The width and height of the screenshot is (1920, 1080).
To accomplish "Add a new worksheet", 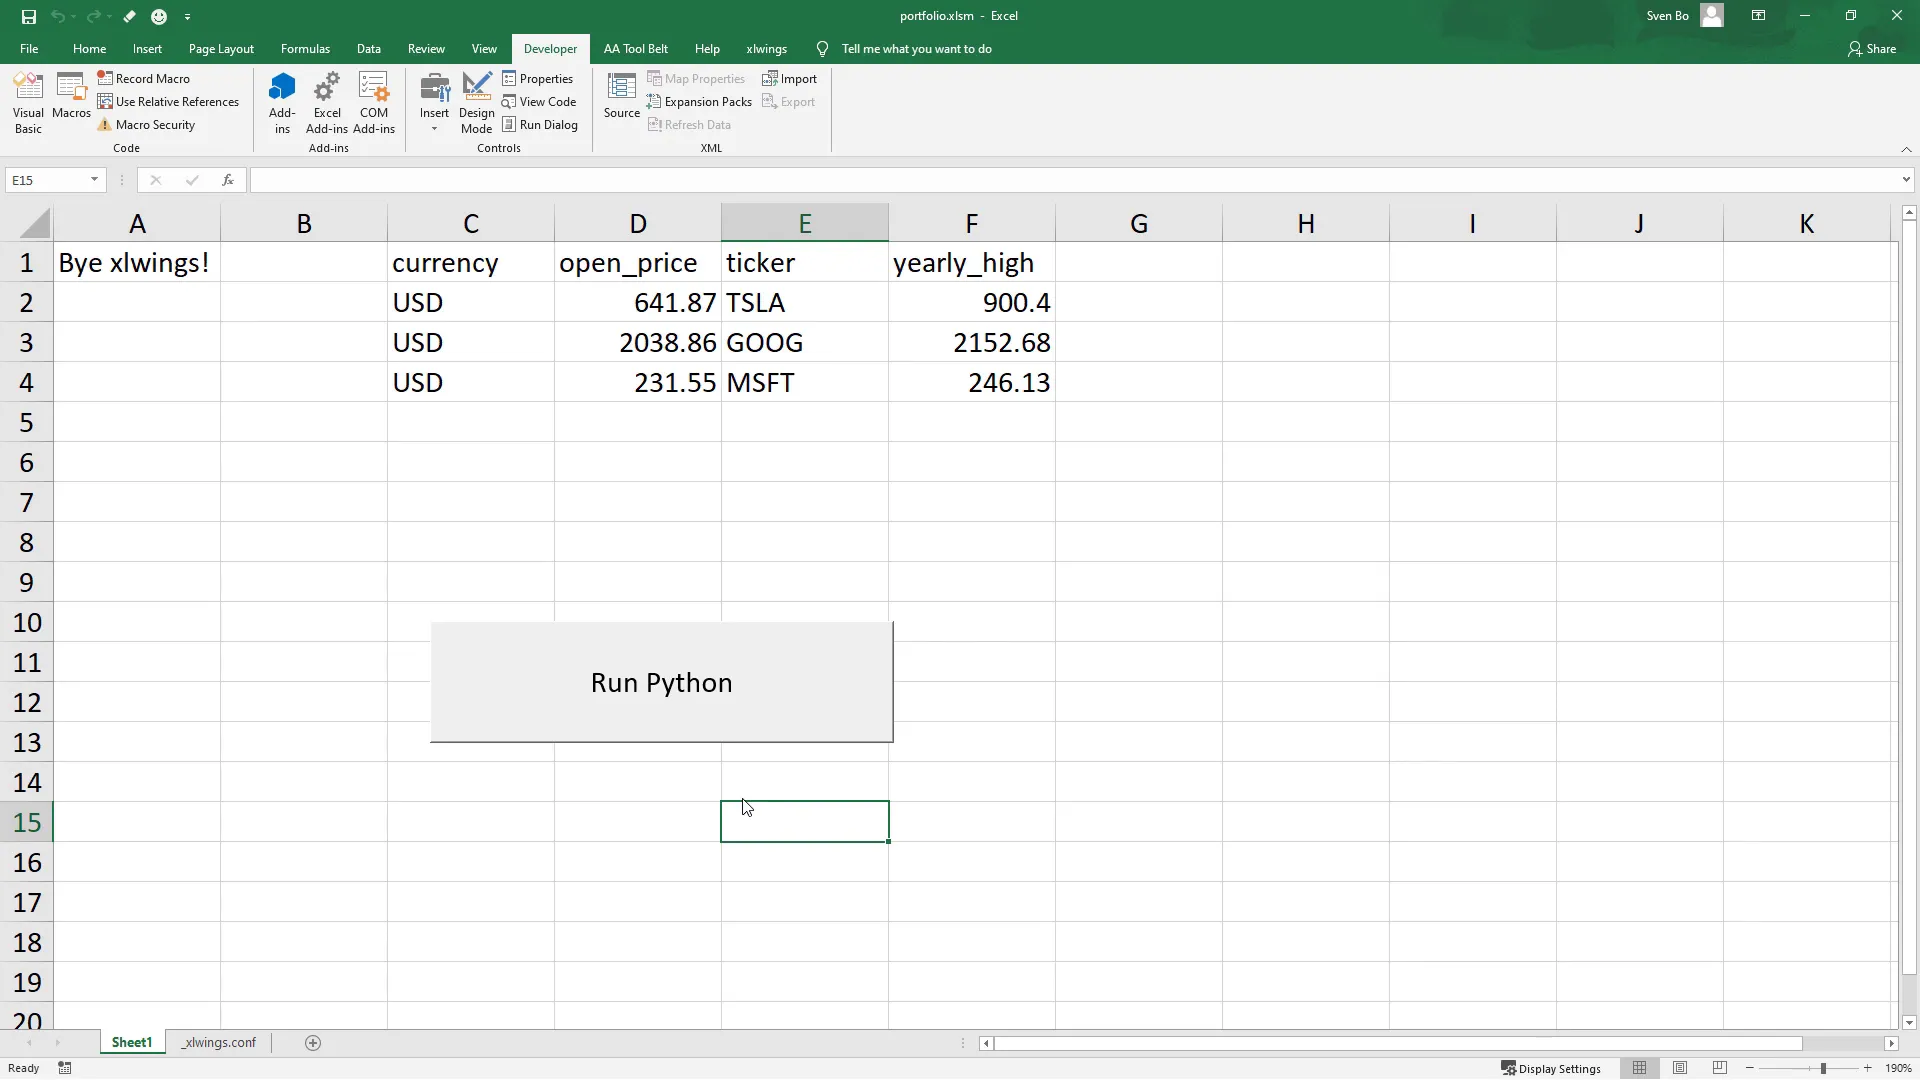I will point(312,1042).
